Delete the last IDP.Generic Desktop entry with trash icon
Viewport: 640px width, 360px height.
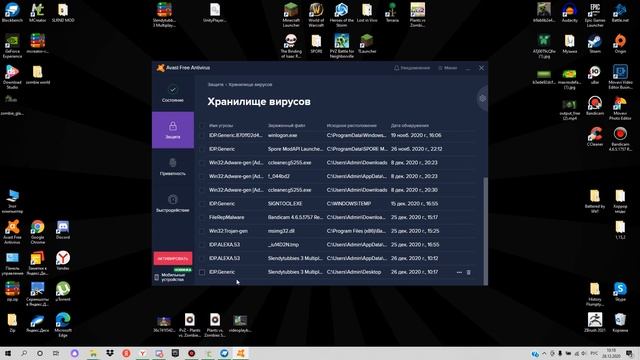tap(469, 272)
